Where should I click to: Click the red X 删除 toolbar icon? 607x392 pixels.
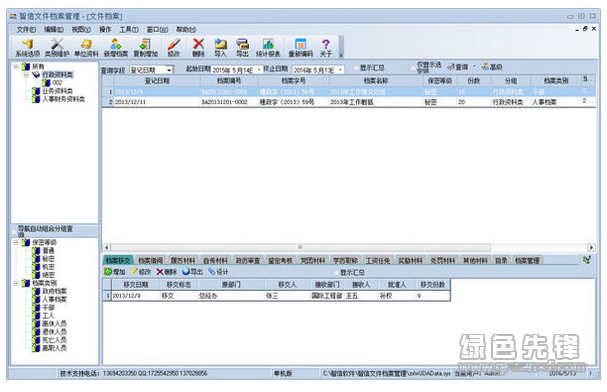[198, 48]
